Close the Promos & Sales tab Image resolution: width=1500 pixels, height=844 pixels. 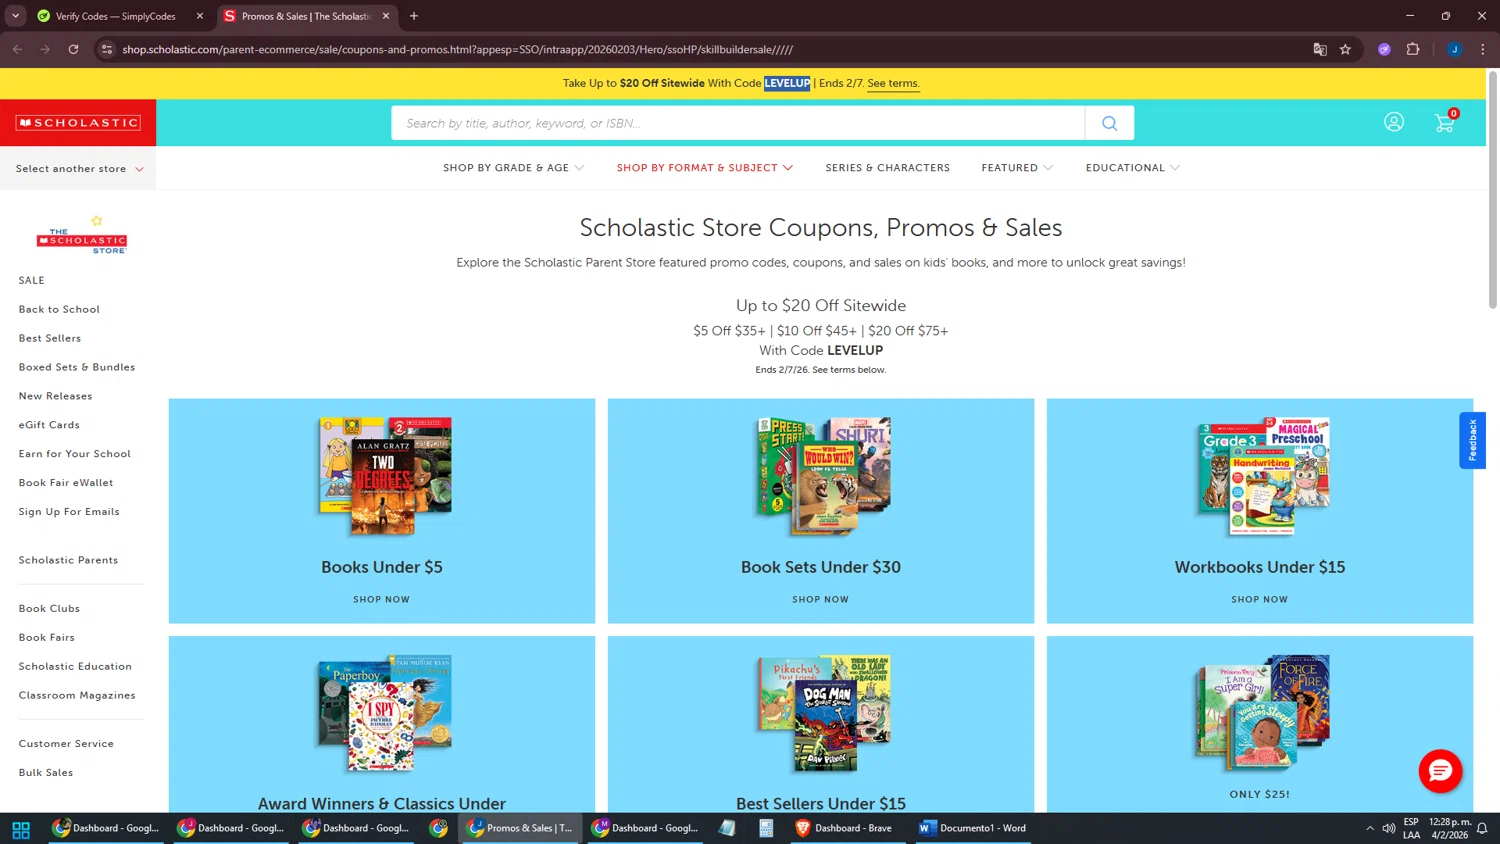pyautogui.click(x=386, y=16)
